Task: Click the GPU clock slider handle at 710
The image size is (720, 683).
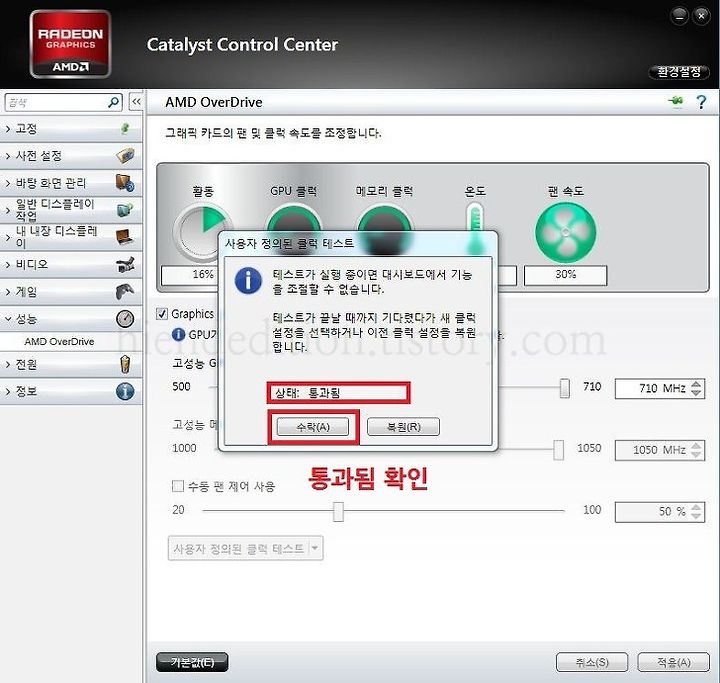Action: click(564, 388)
